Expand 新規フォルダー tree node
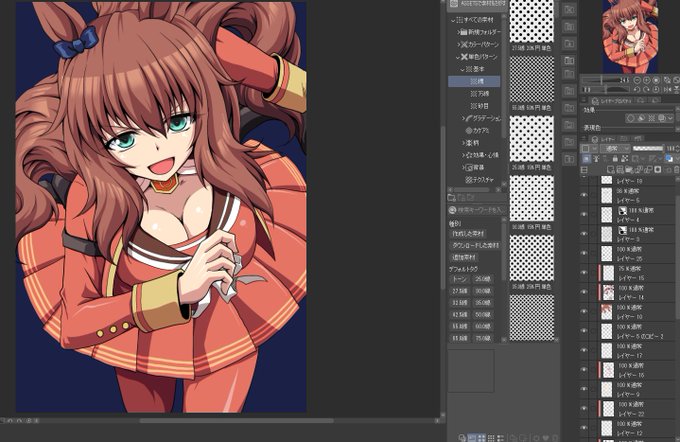This screenshot has height=442, width=680. [458, 32]
